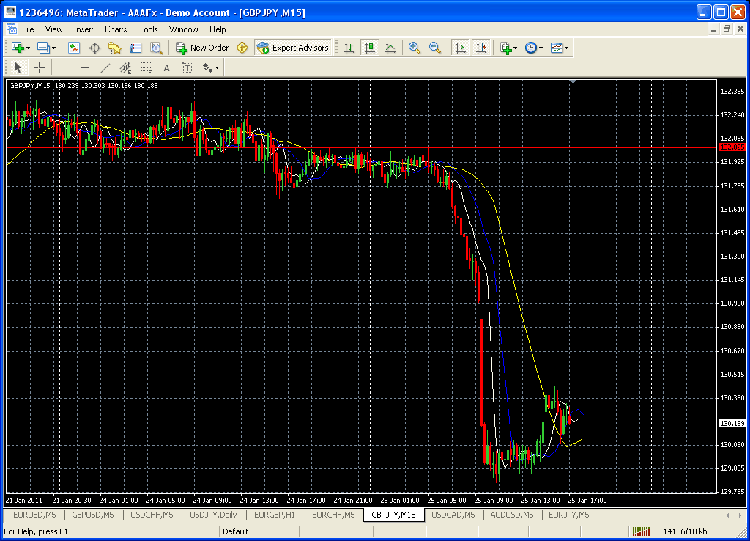750x541 pixels.
Task: Click the New Order button
Action: click(203, 48)
